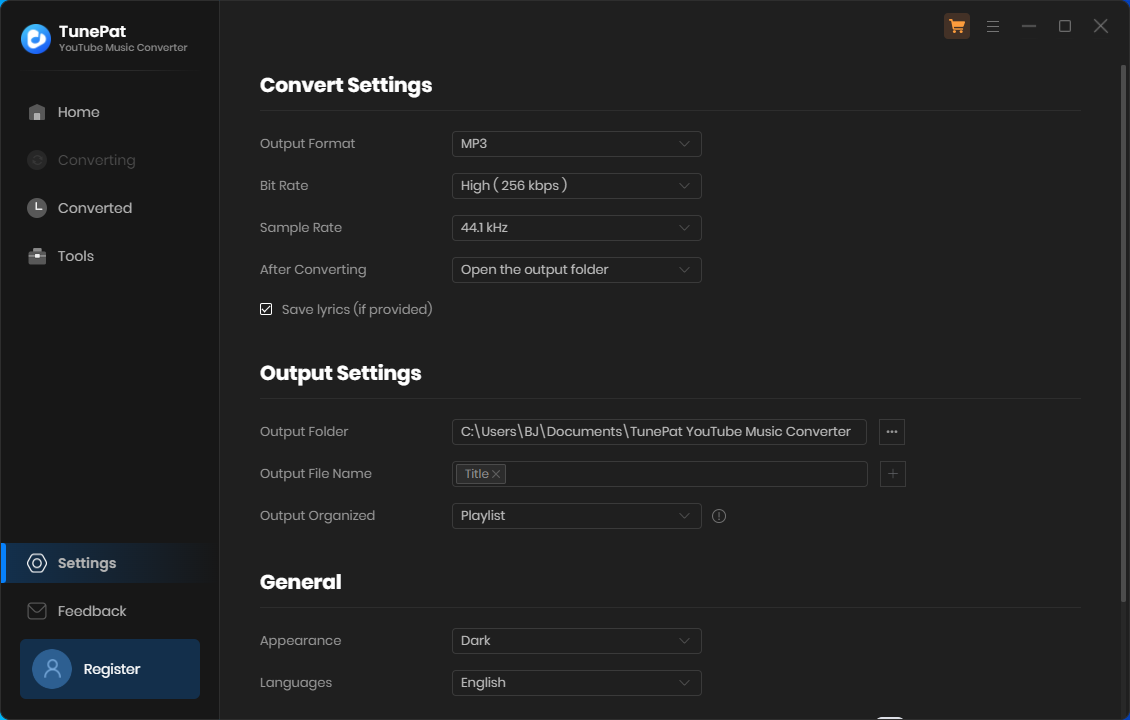Open the Bit Rate dropdown
This screenshot has width=1130, height=720.
(x=577, y=186)
